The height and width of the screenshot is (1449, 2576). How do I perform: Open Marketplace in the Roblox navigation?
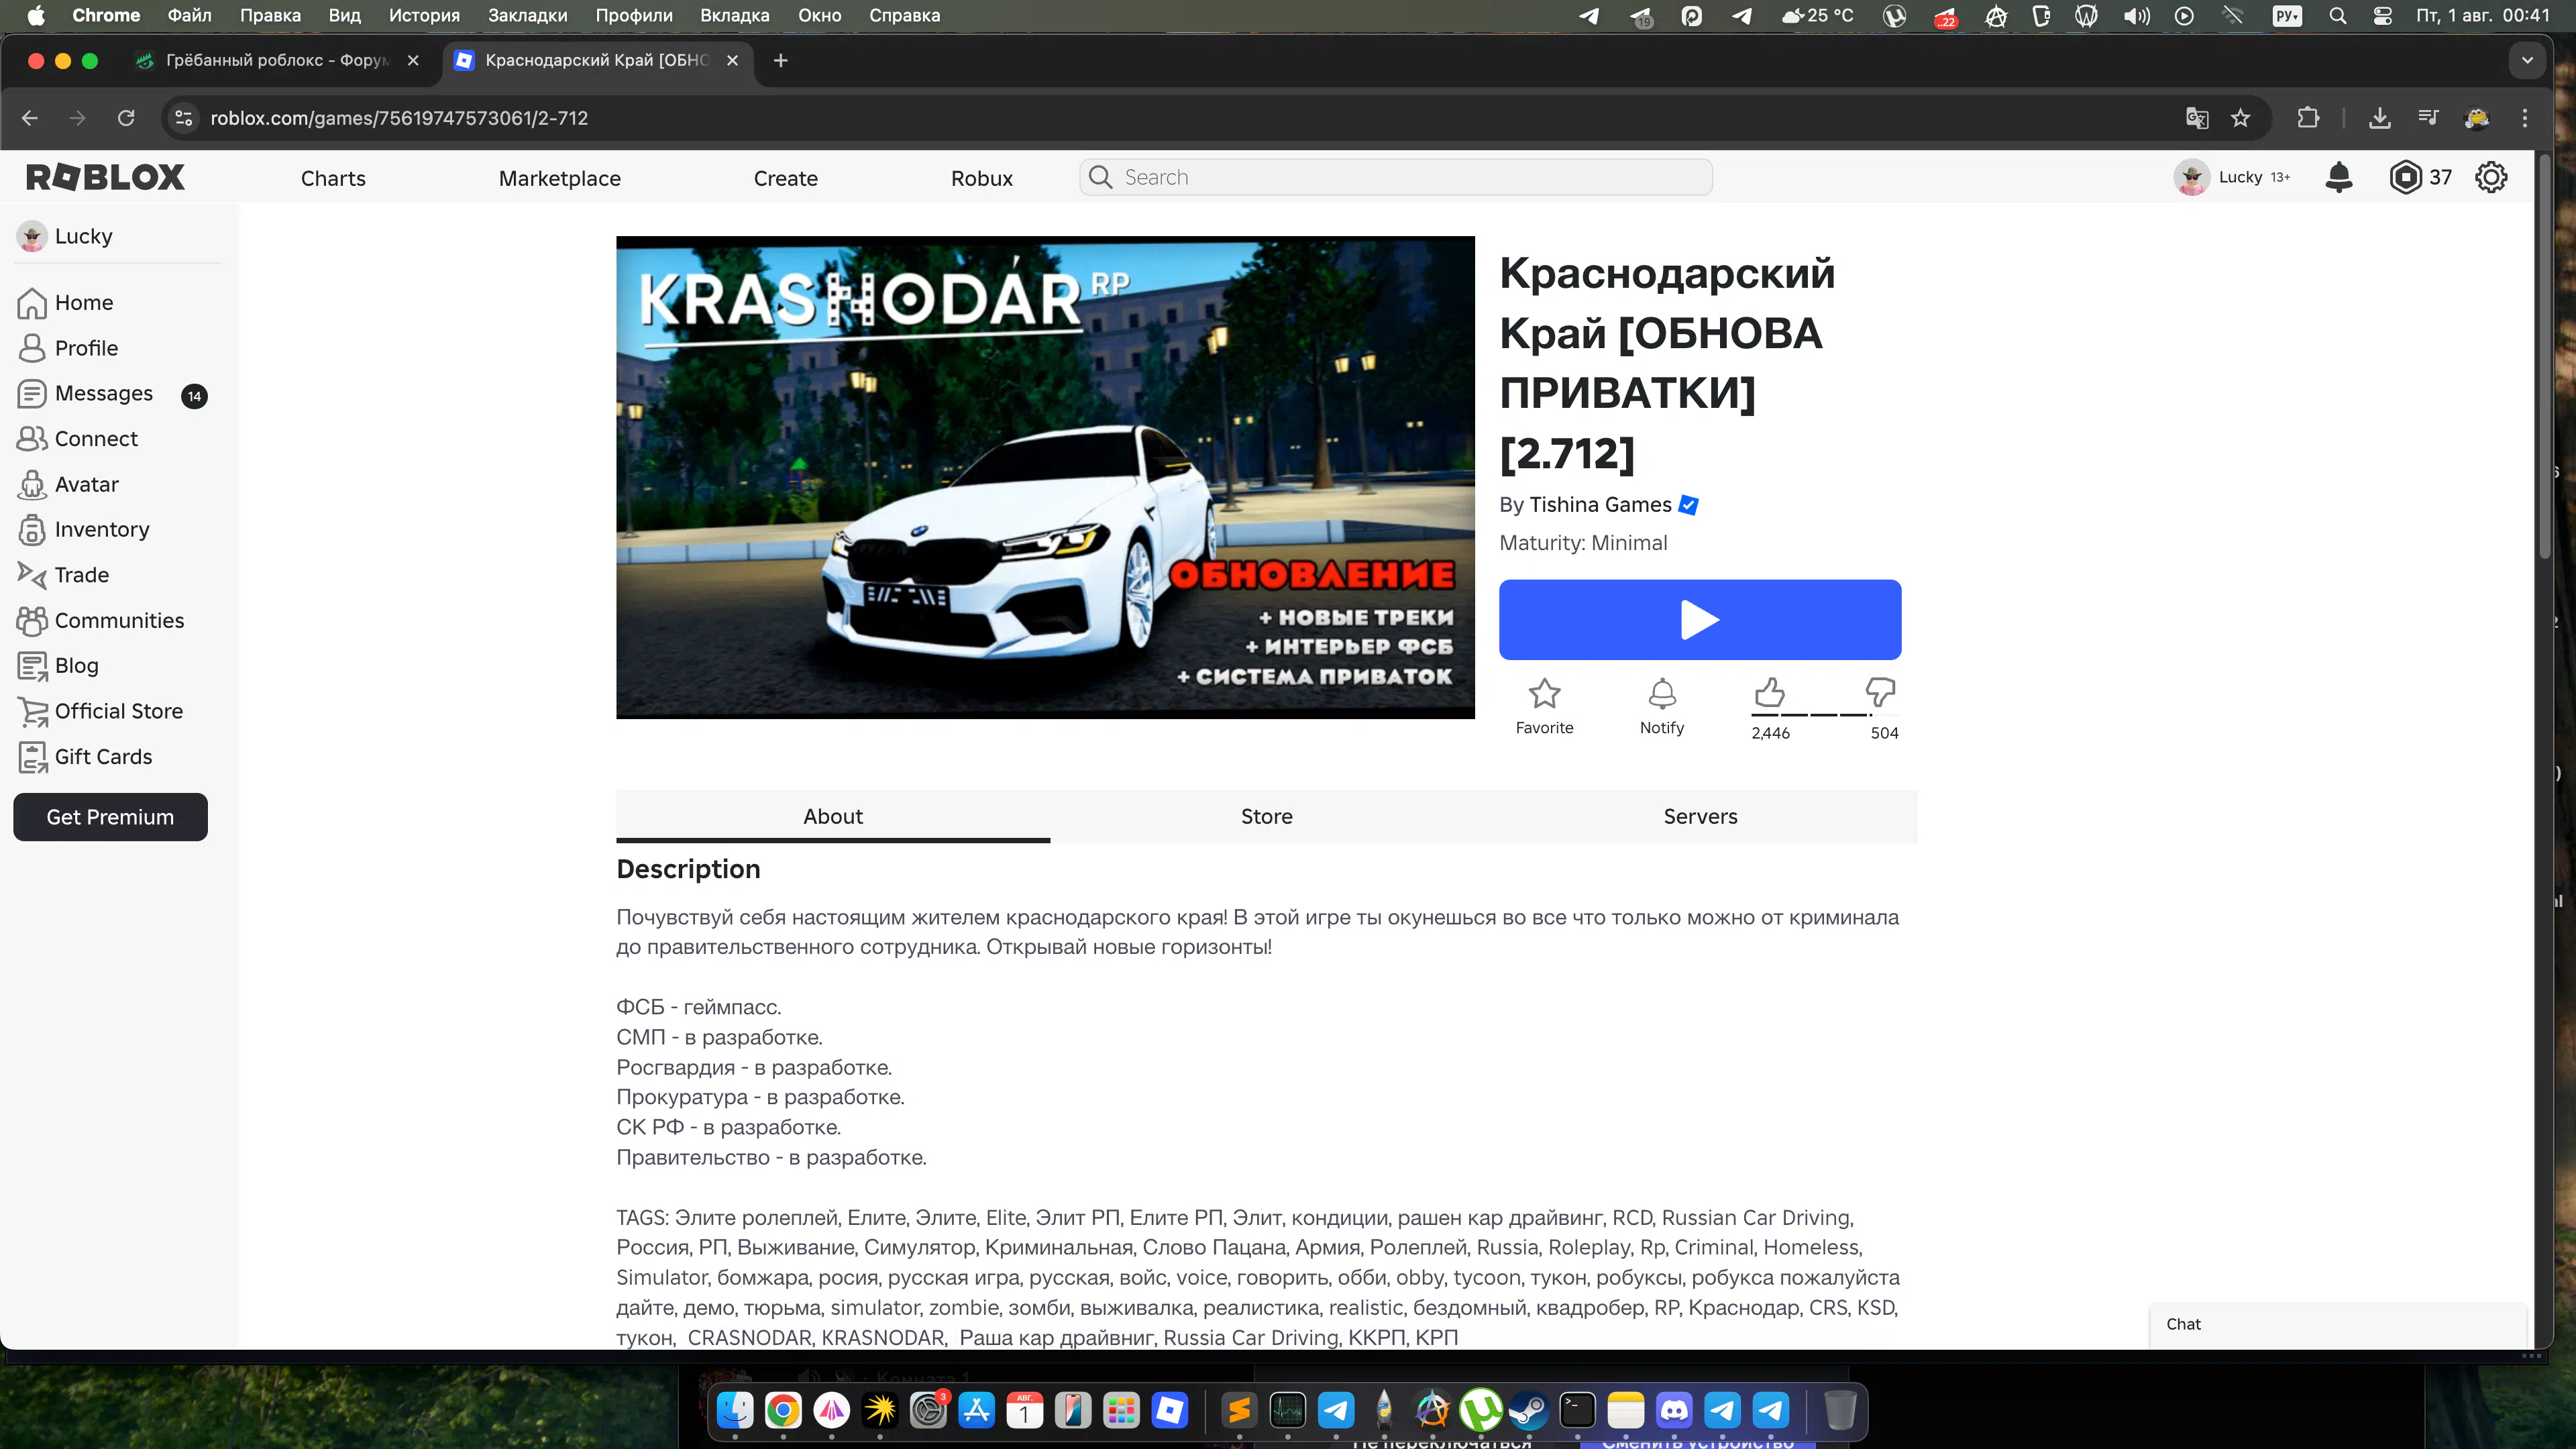pyautogui.click(x=560, y=178)
